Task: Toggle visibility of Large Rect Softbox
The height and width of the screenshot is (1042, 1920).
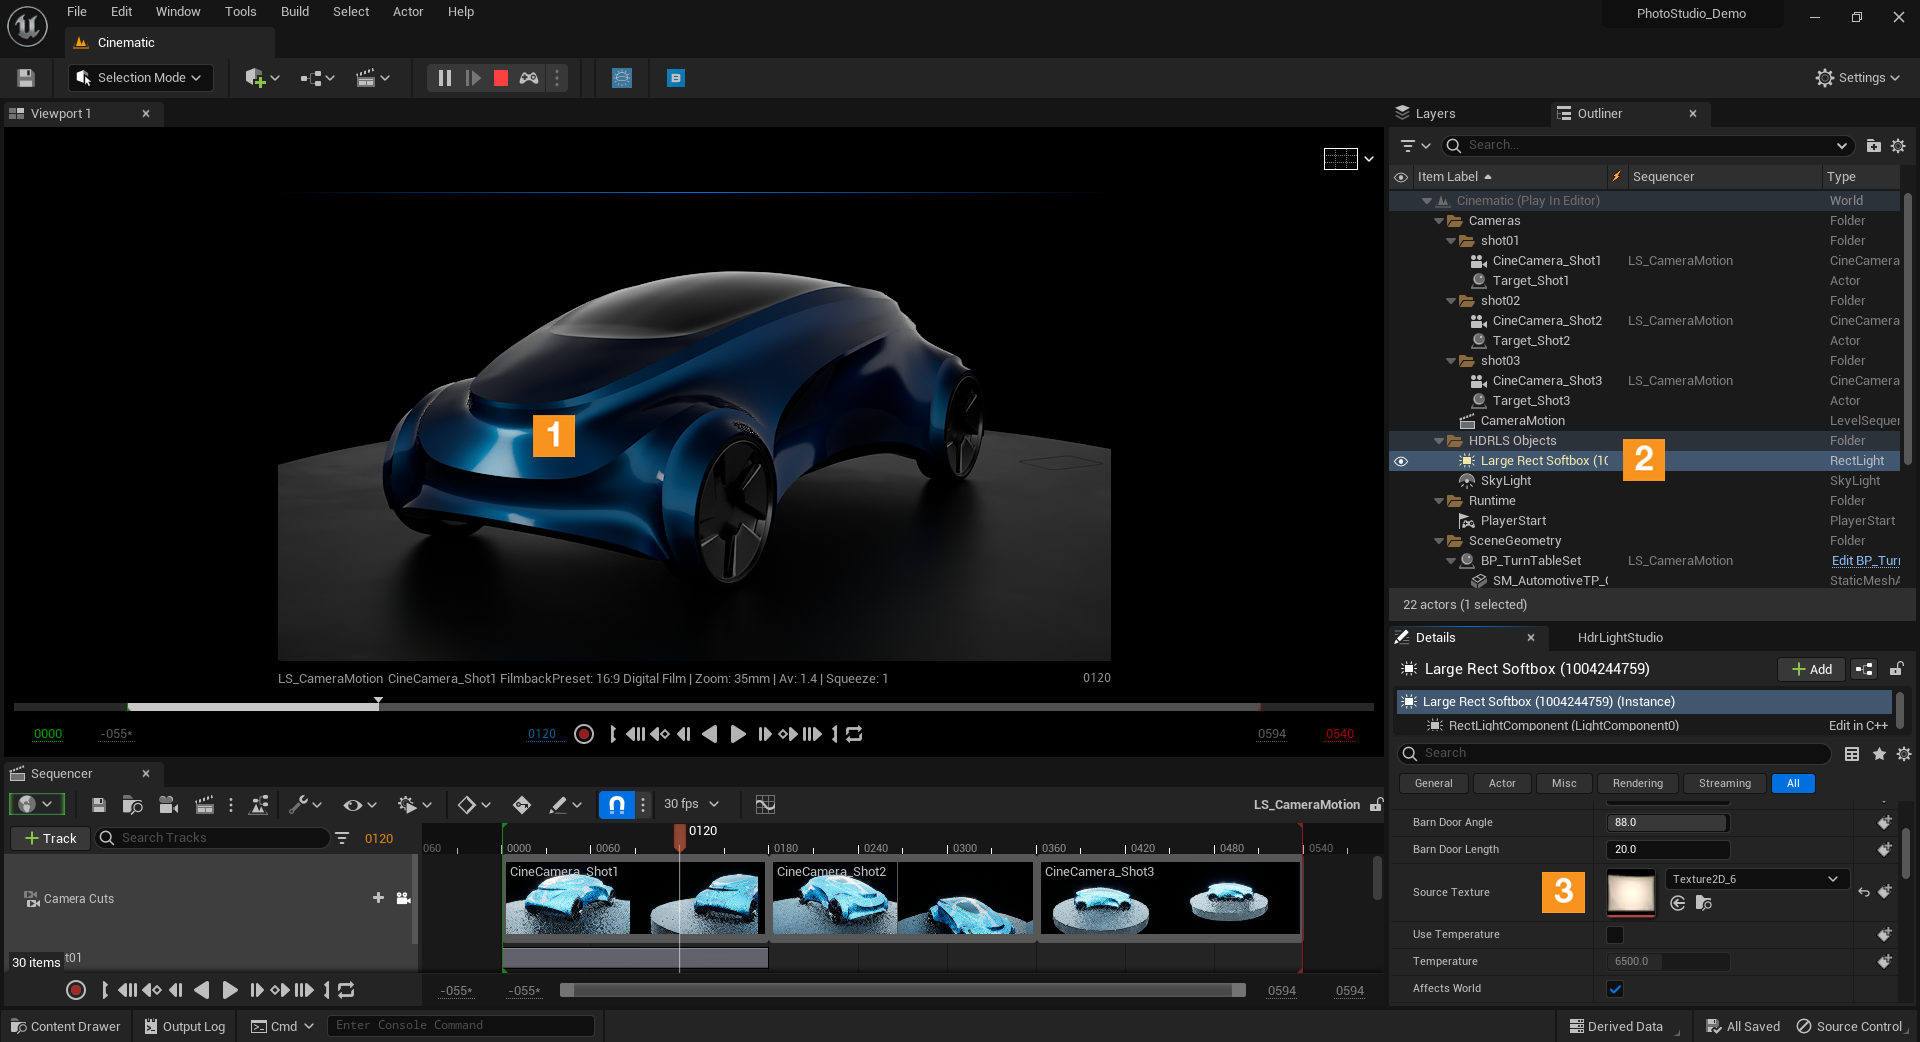Action: point(1401,461)
